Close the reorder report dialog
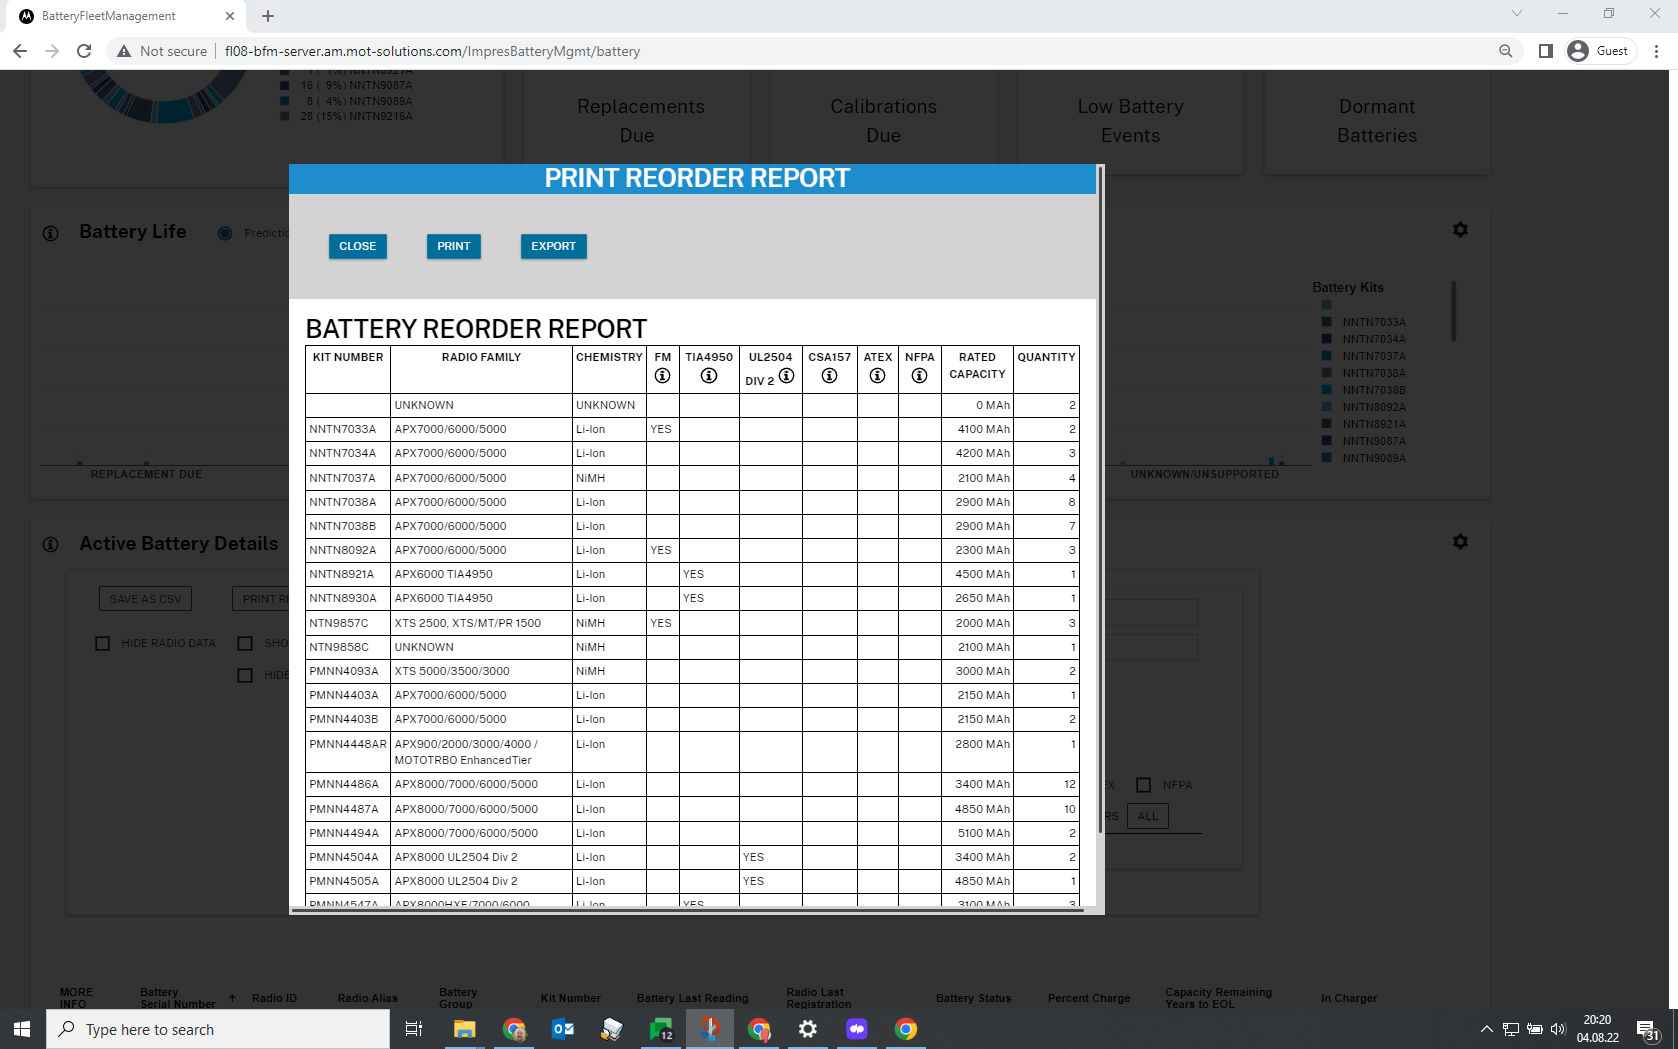 [x=357, y=246]
